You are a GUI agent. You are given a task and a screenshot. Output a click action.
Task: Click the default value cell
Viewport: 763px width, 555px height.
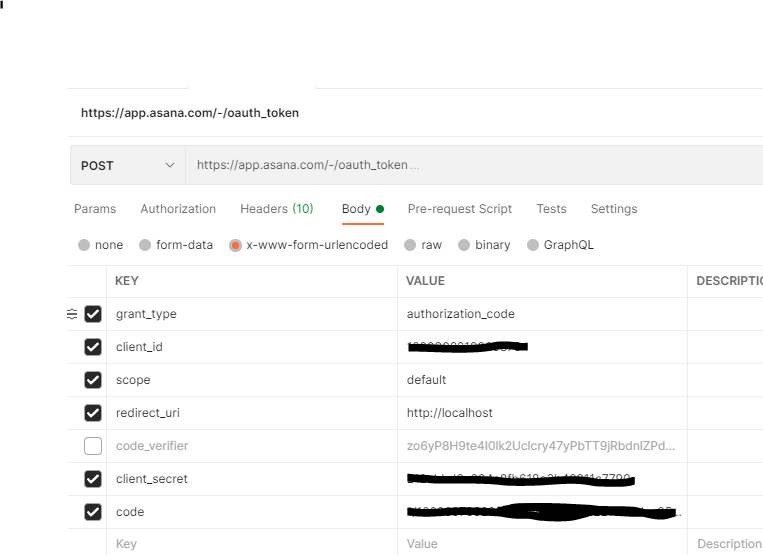pyautogui.click(x=543, y=380)
